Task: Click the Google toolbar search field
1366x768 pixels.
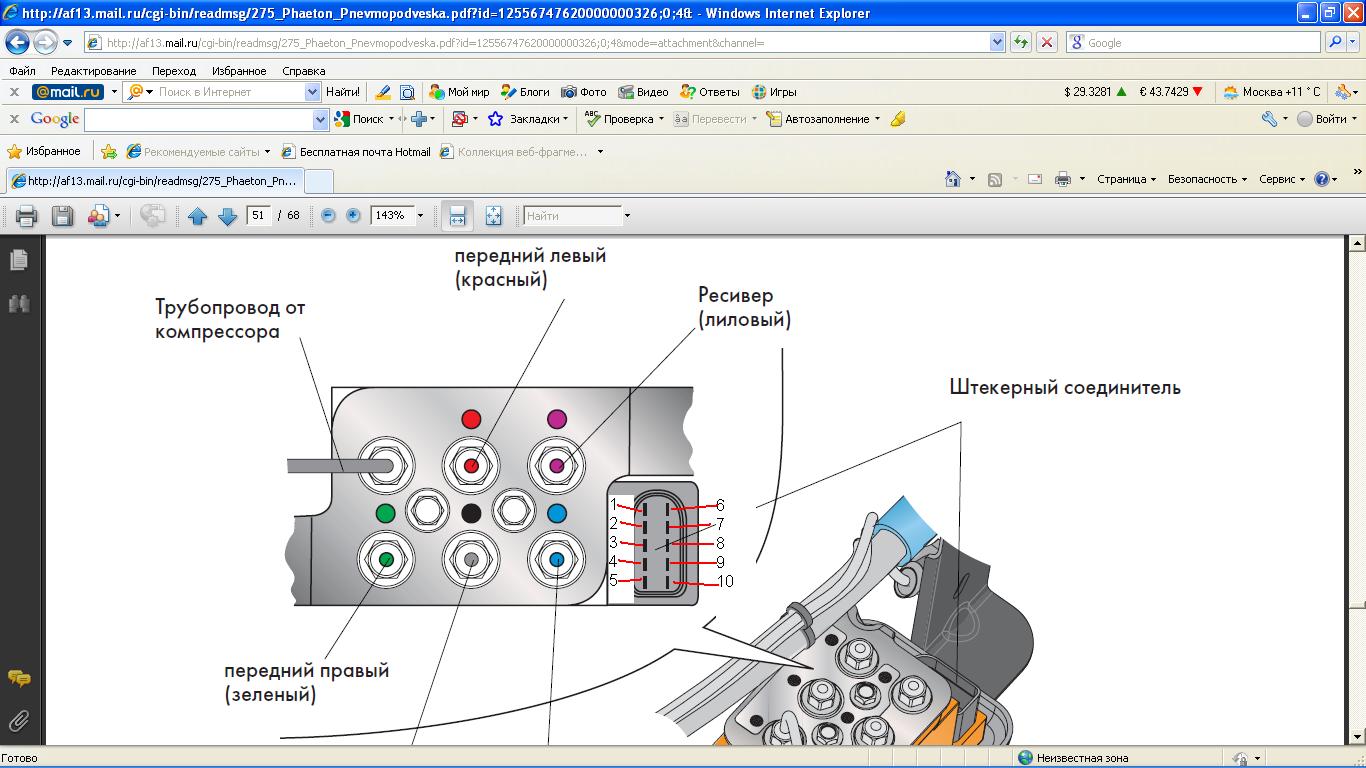Action: click(x=198, y=119)
